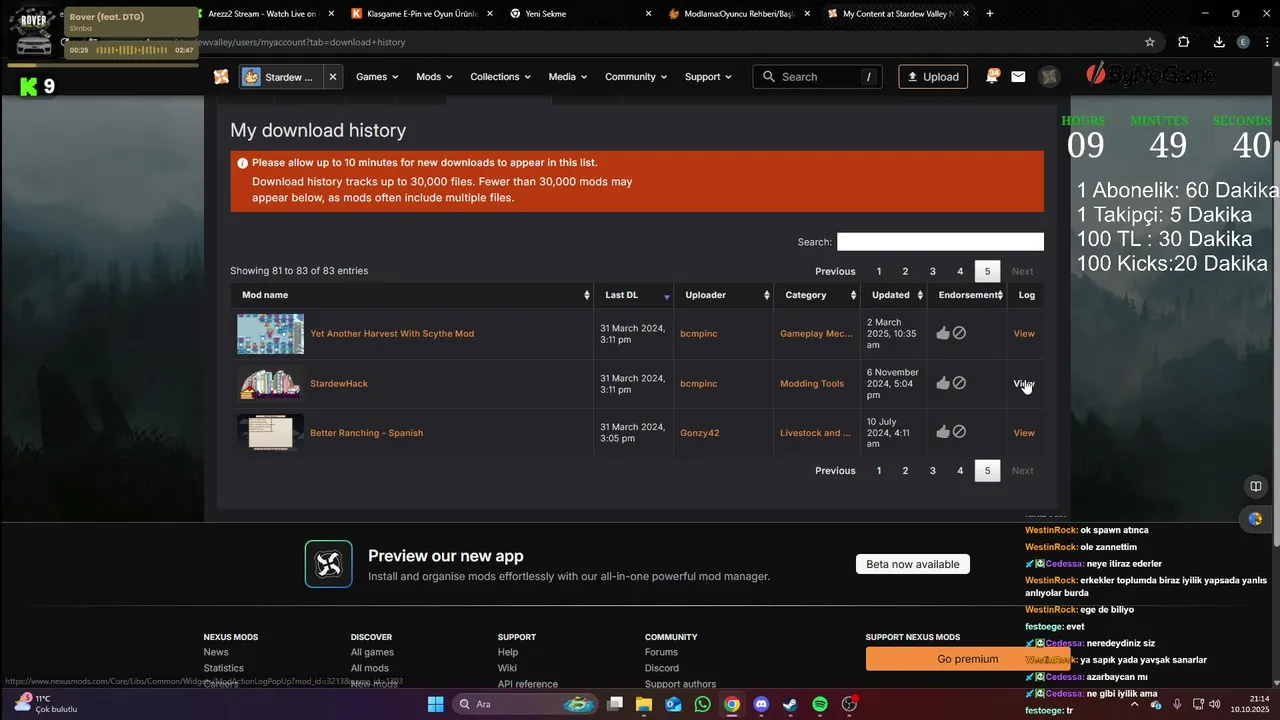This screenshot has width=1280, height=720.
Task: Open the messages envelope icon
Action: [x=1018, y=77]
